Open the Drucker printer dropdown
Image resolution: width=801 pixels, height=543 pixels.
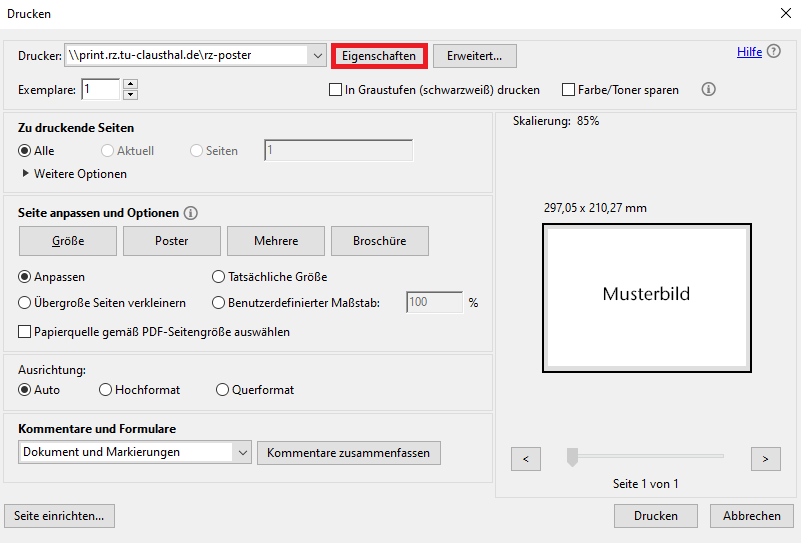click(x=318, y=55)
